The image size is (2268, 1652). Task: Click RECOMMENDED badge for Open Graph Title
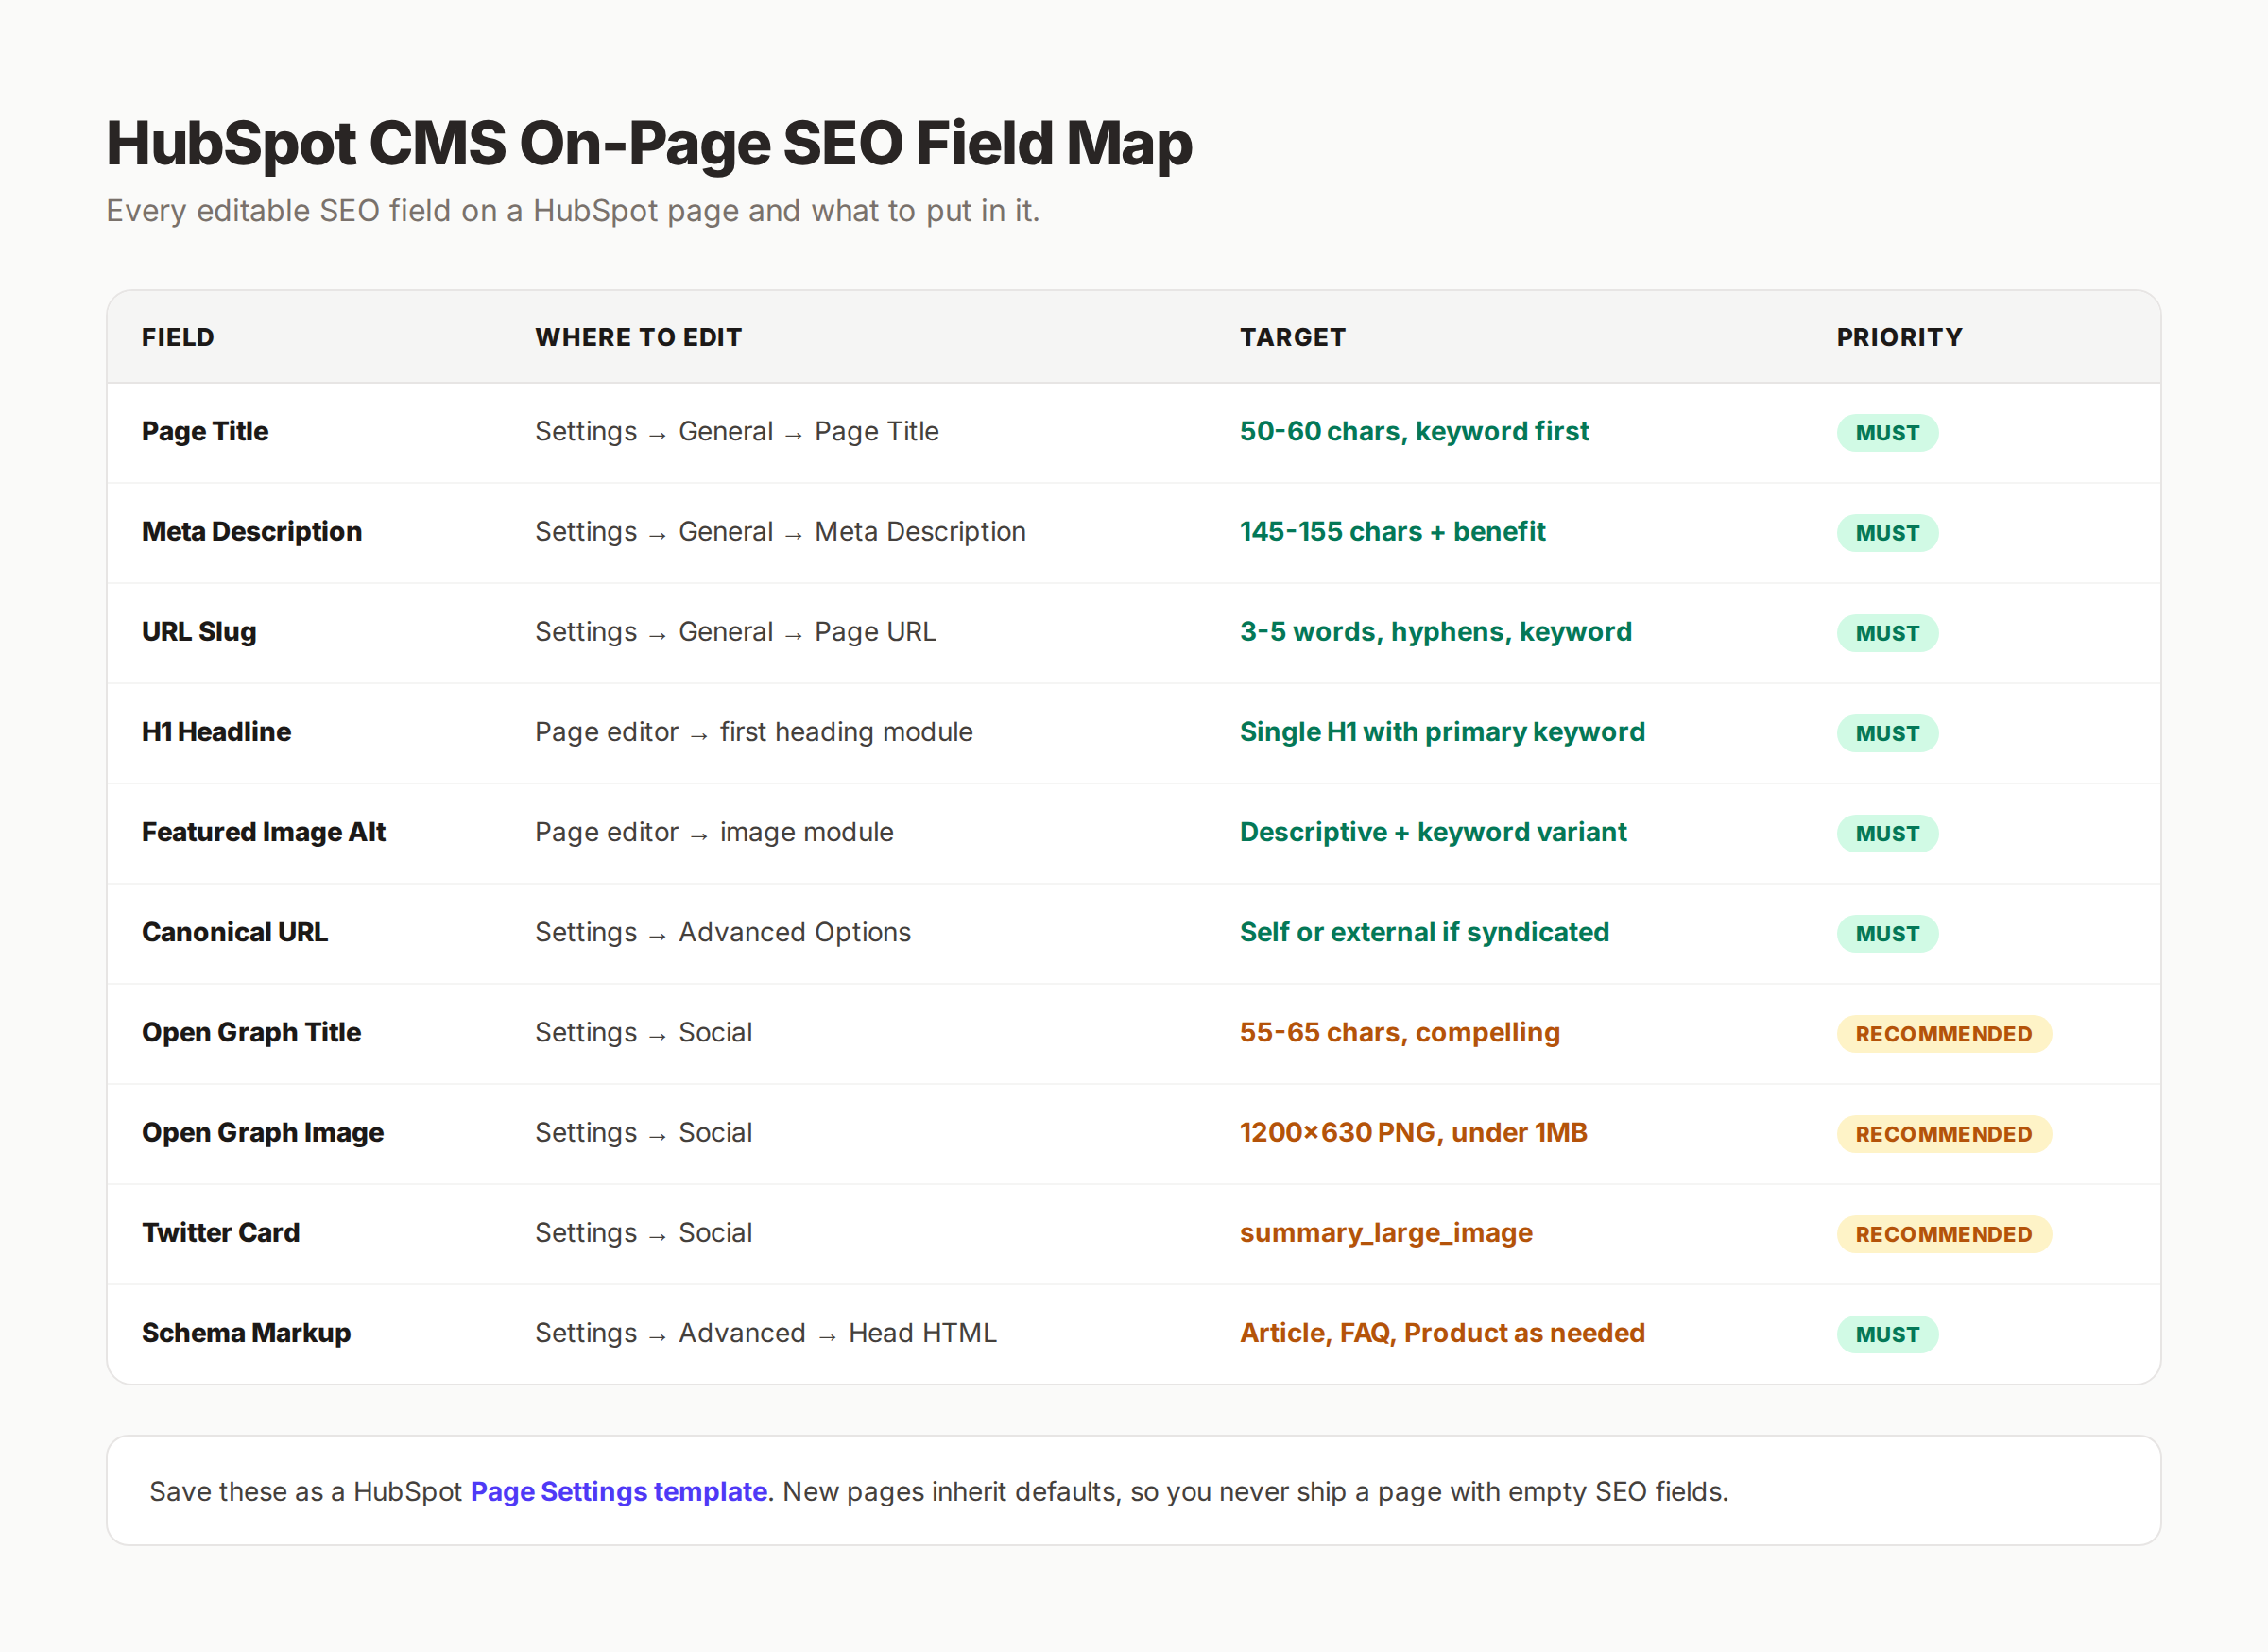tap(1944, 1034)
